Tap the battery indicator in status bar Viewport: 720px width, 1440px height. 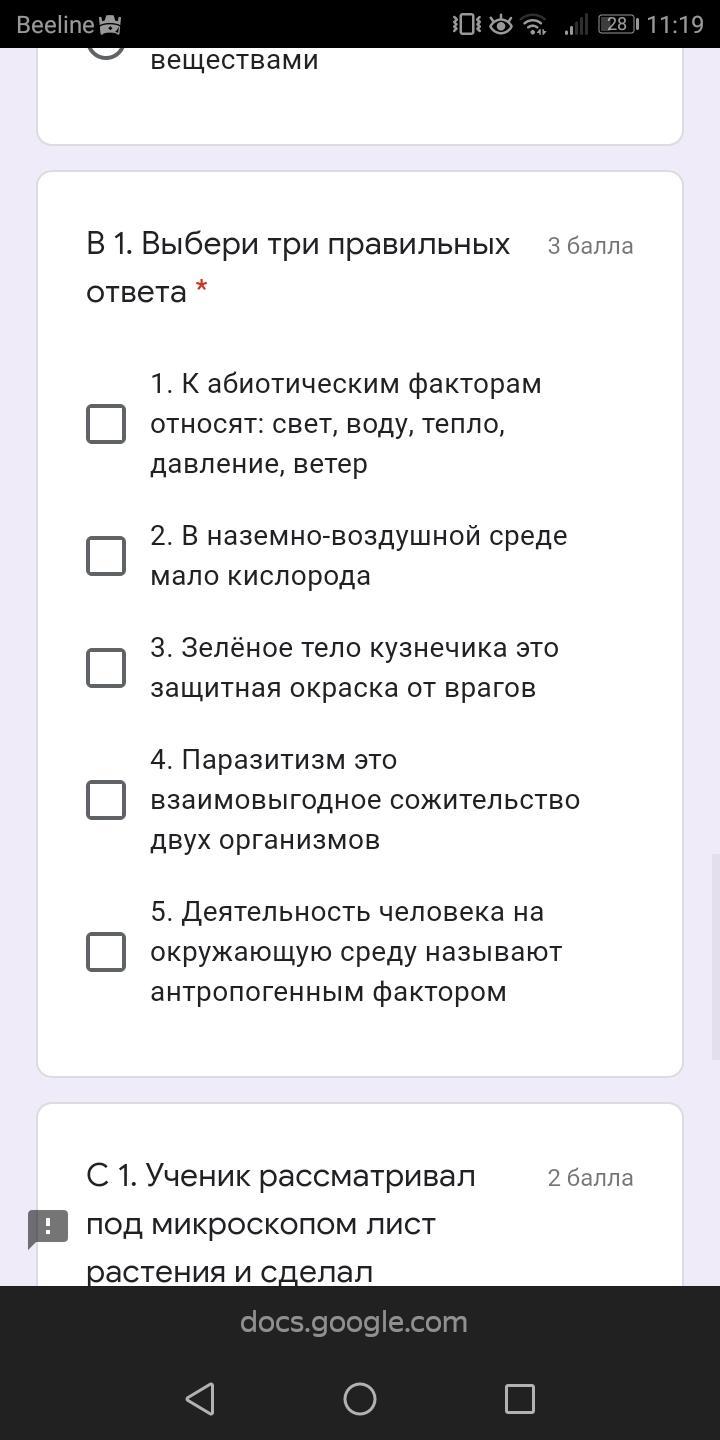pos(617,24)
